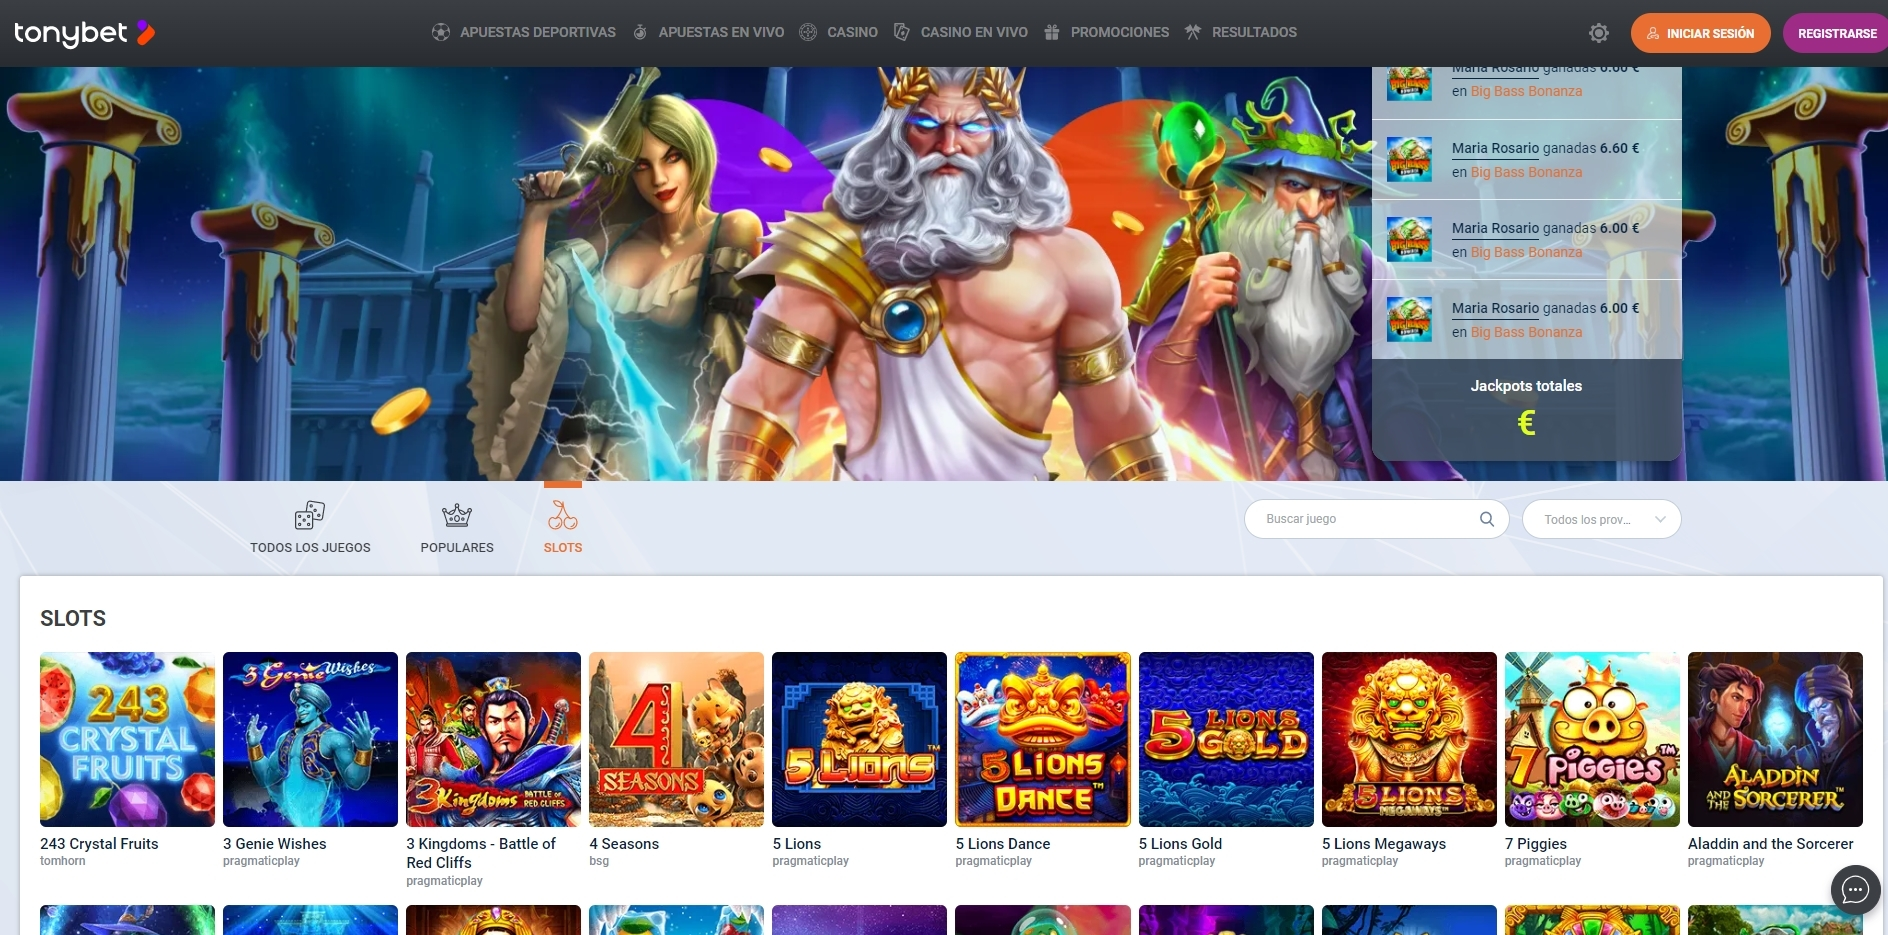Screen dimensions: 1888x935
Task: Go to Apuestas en Vivo
Action: [x=721, y=32]
